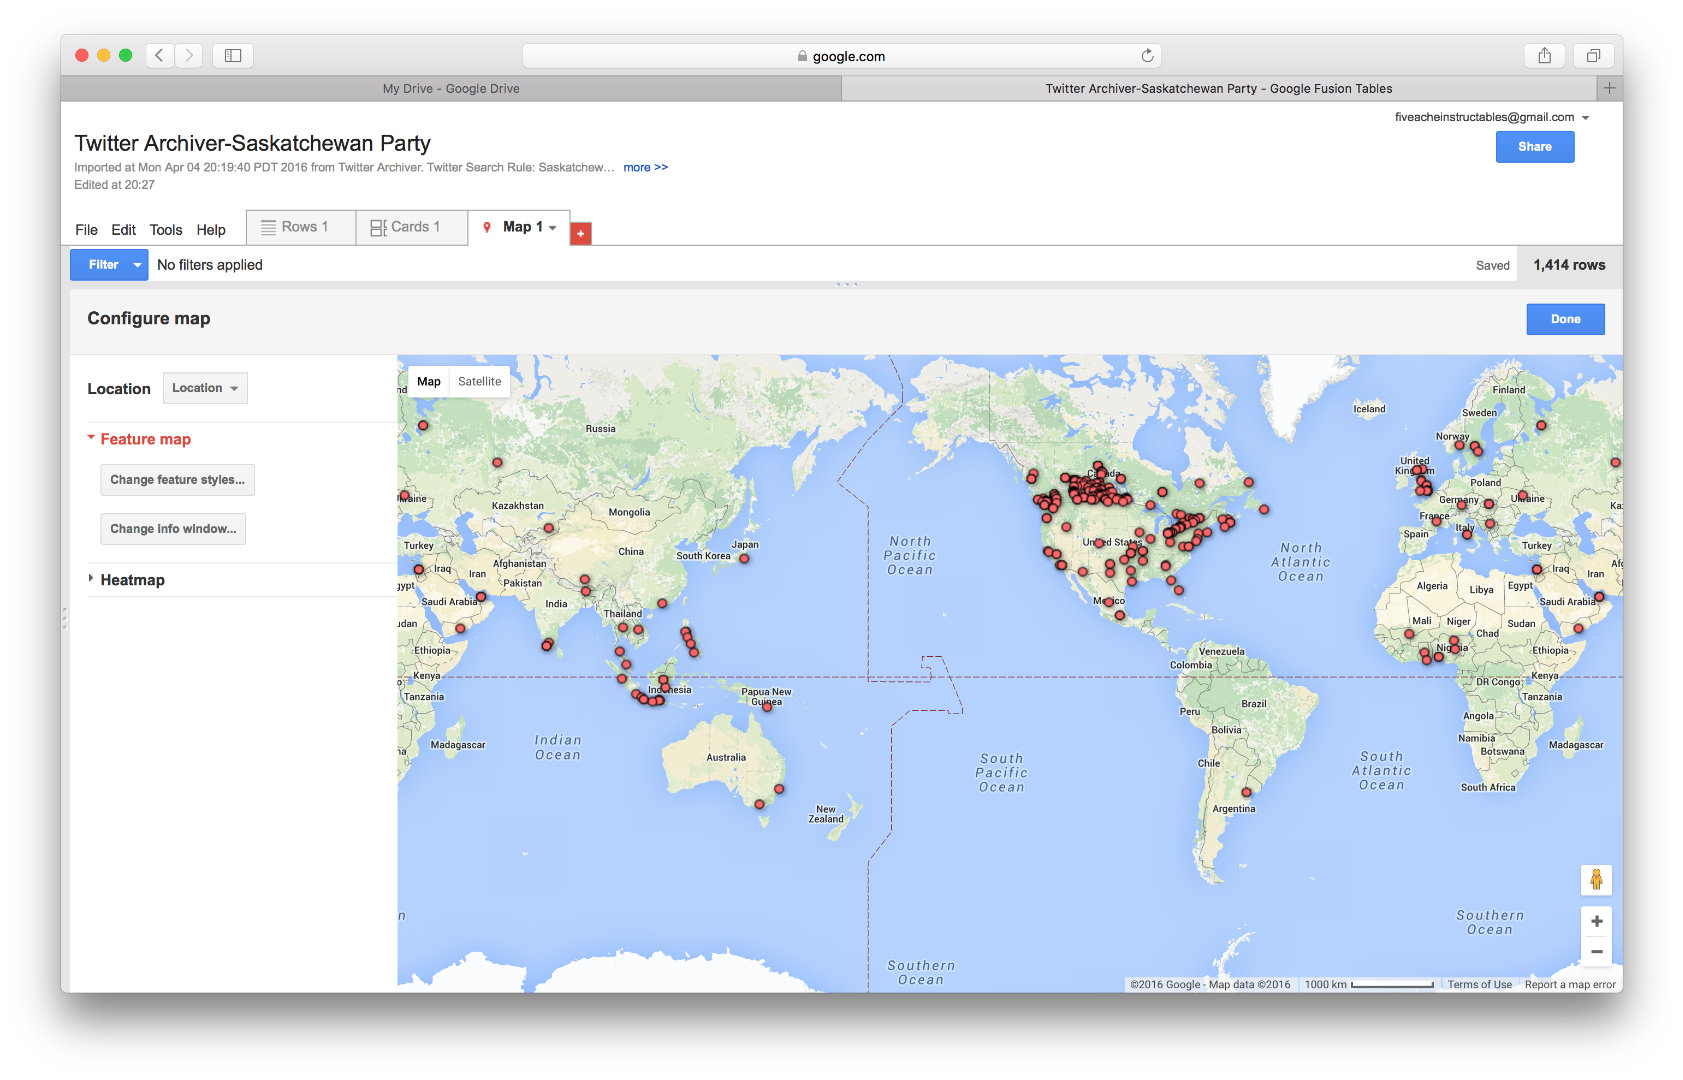
Task: Expand the Heatmap section
Action: pyautogui.click(x=91, y=580)
